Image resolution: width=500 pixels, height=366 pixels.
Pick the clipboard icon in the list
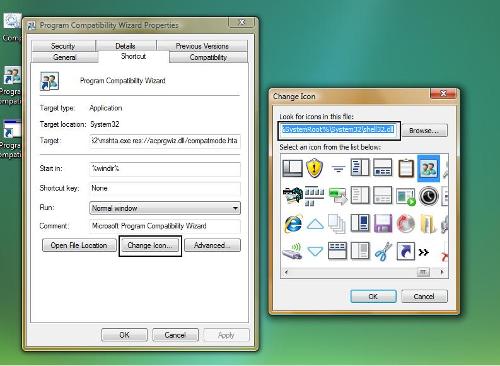point(406,168)
